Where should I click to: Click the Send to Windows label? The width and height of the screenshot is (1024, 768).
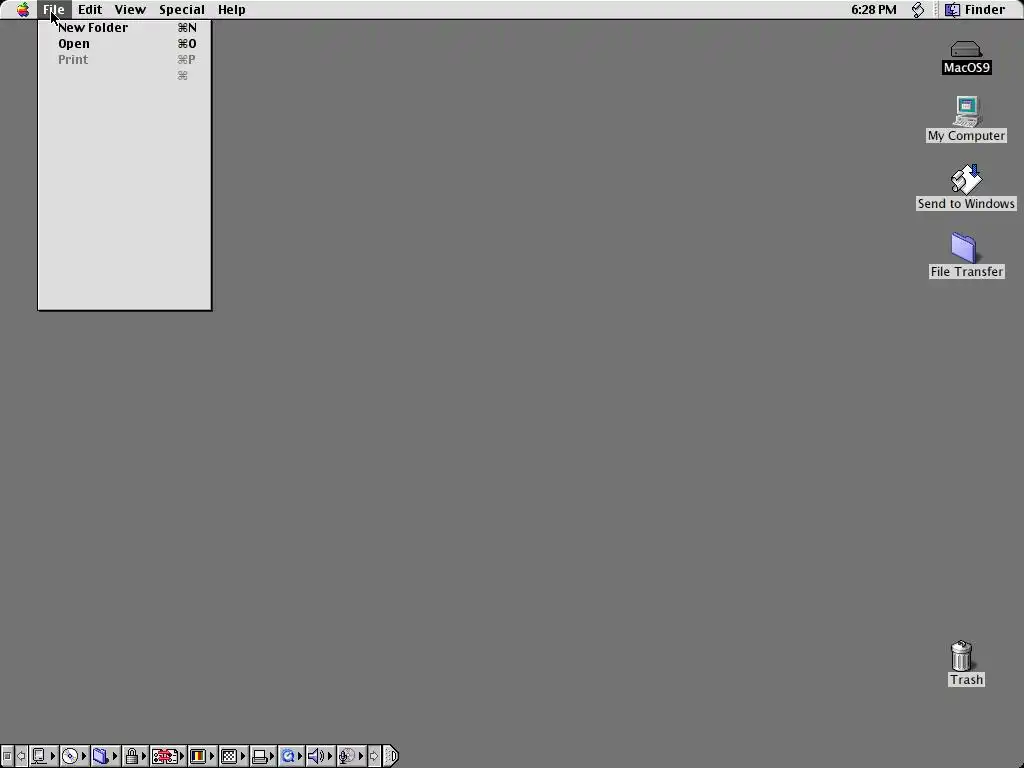[x=966, y=203]
